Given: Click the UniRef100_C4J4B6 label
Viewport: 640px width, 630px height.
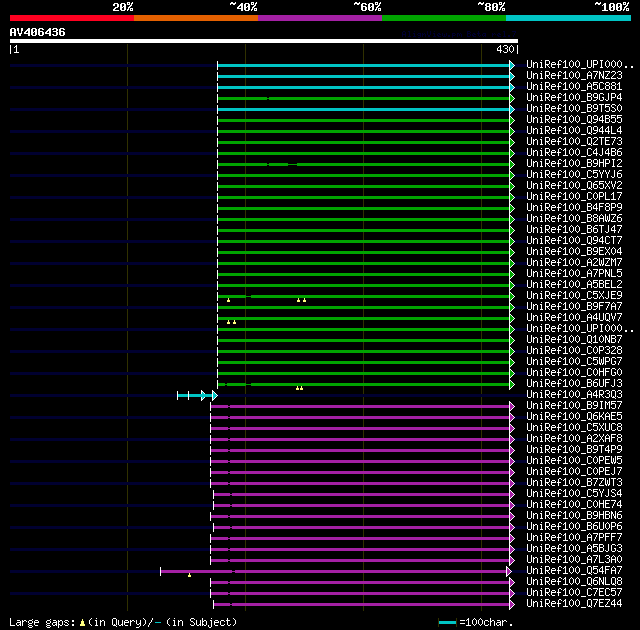Looking at the screenshot, I should coord(574,153).
